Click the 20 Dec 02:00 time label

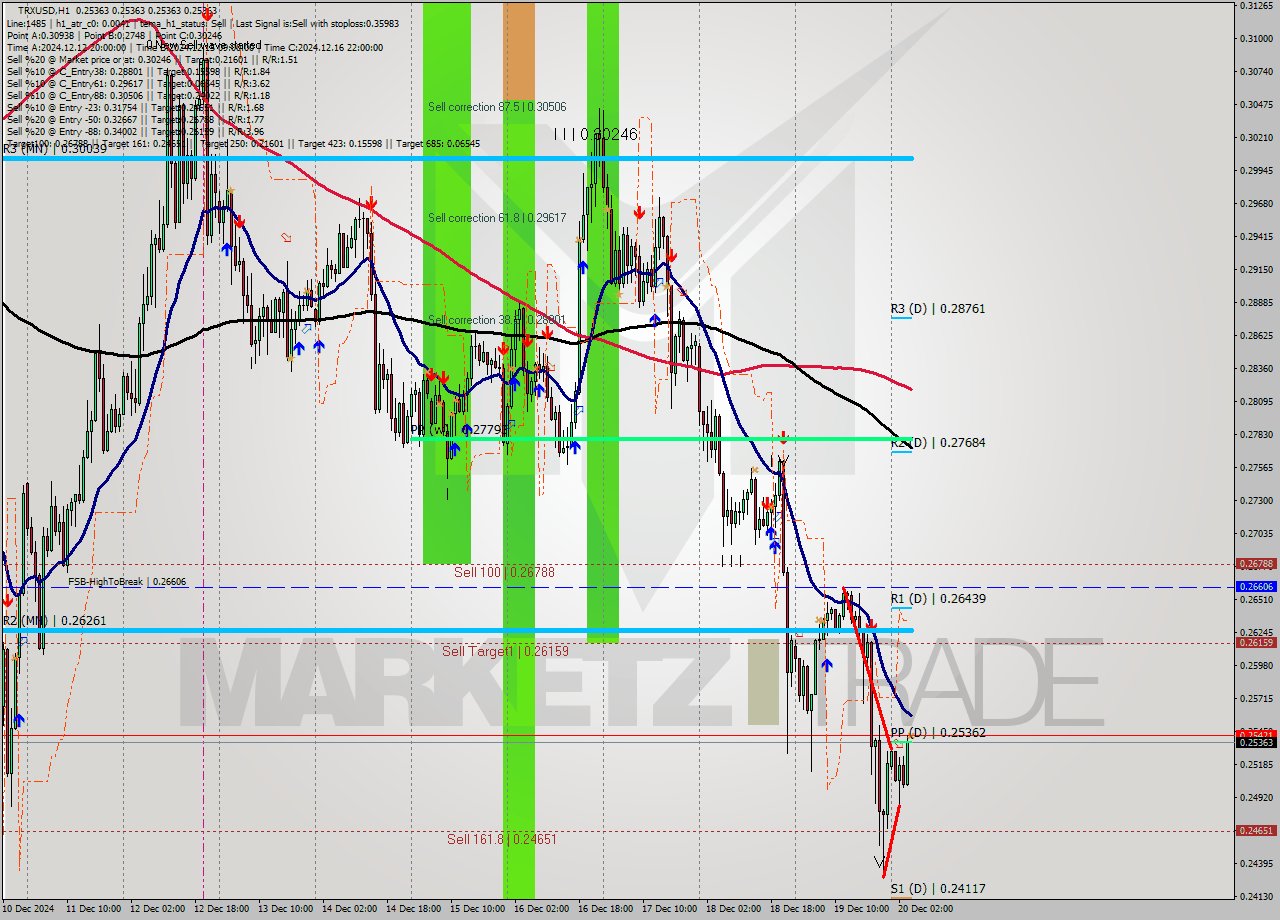(925, 909)
